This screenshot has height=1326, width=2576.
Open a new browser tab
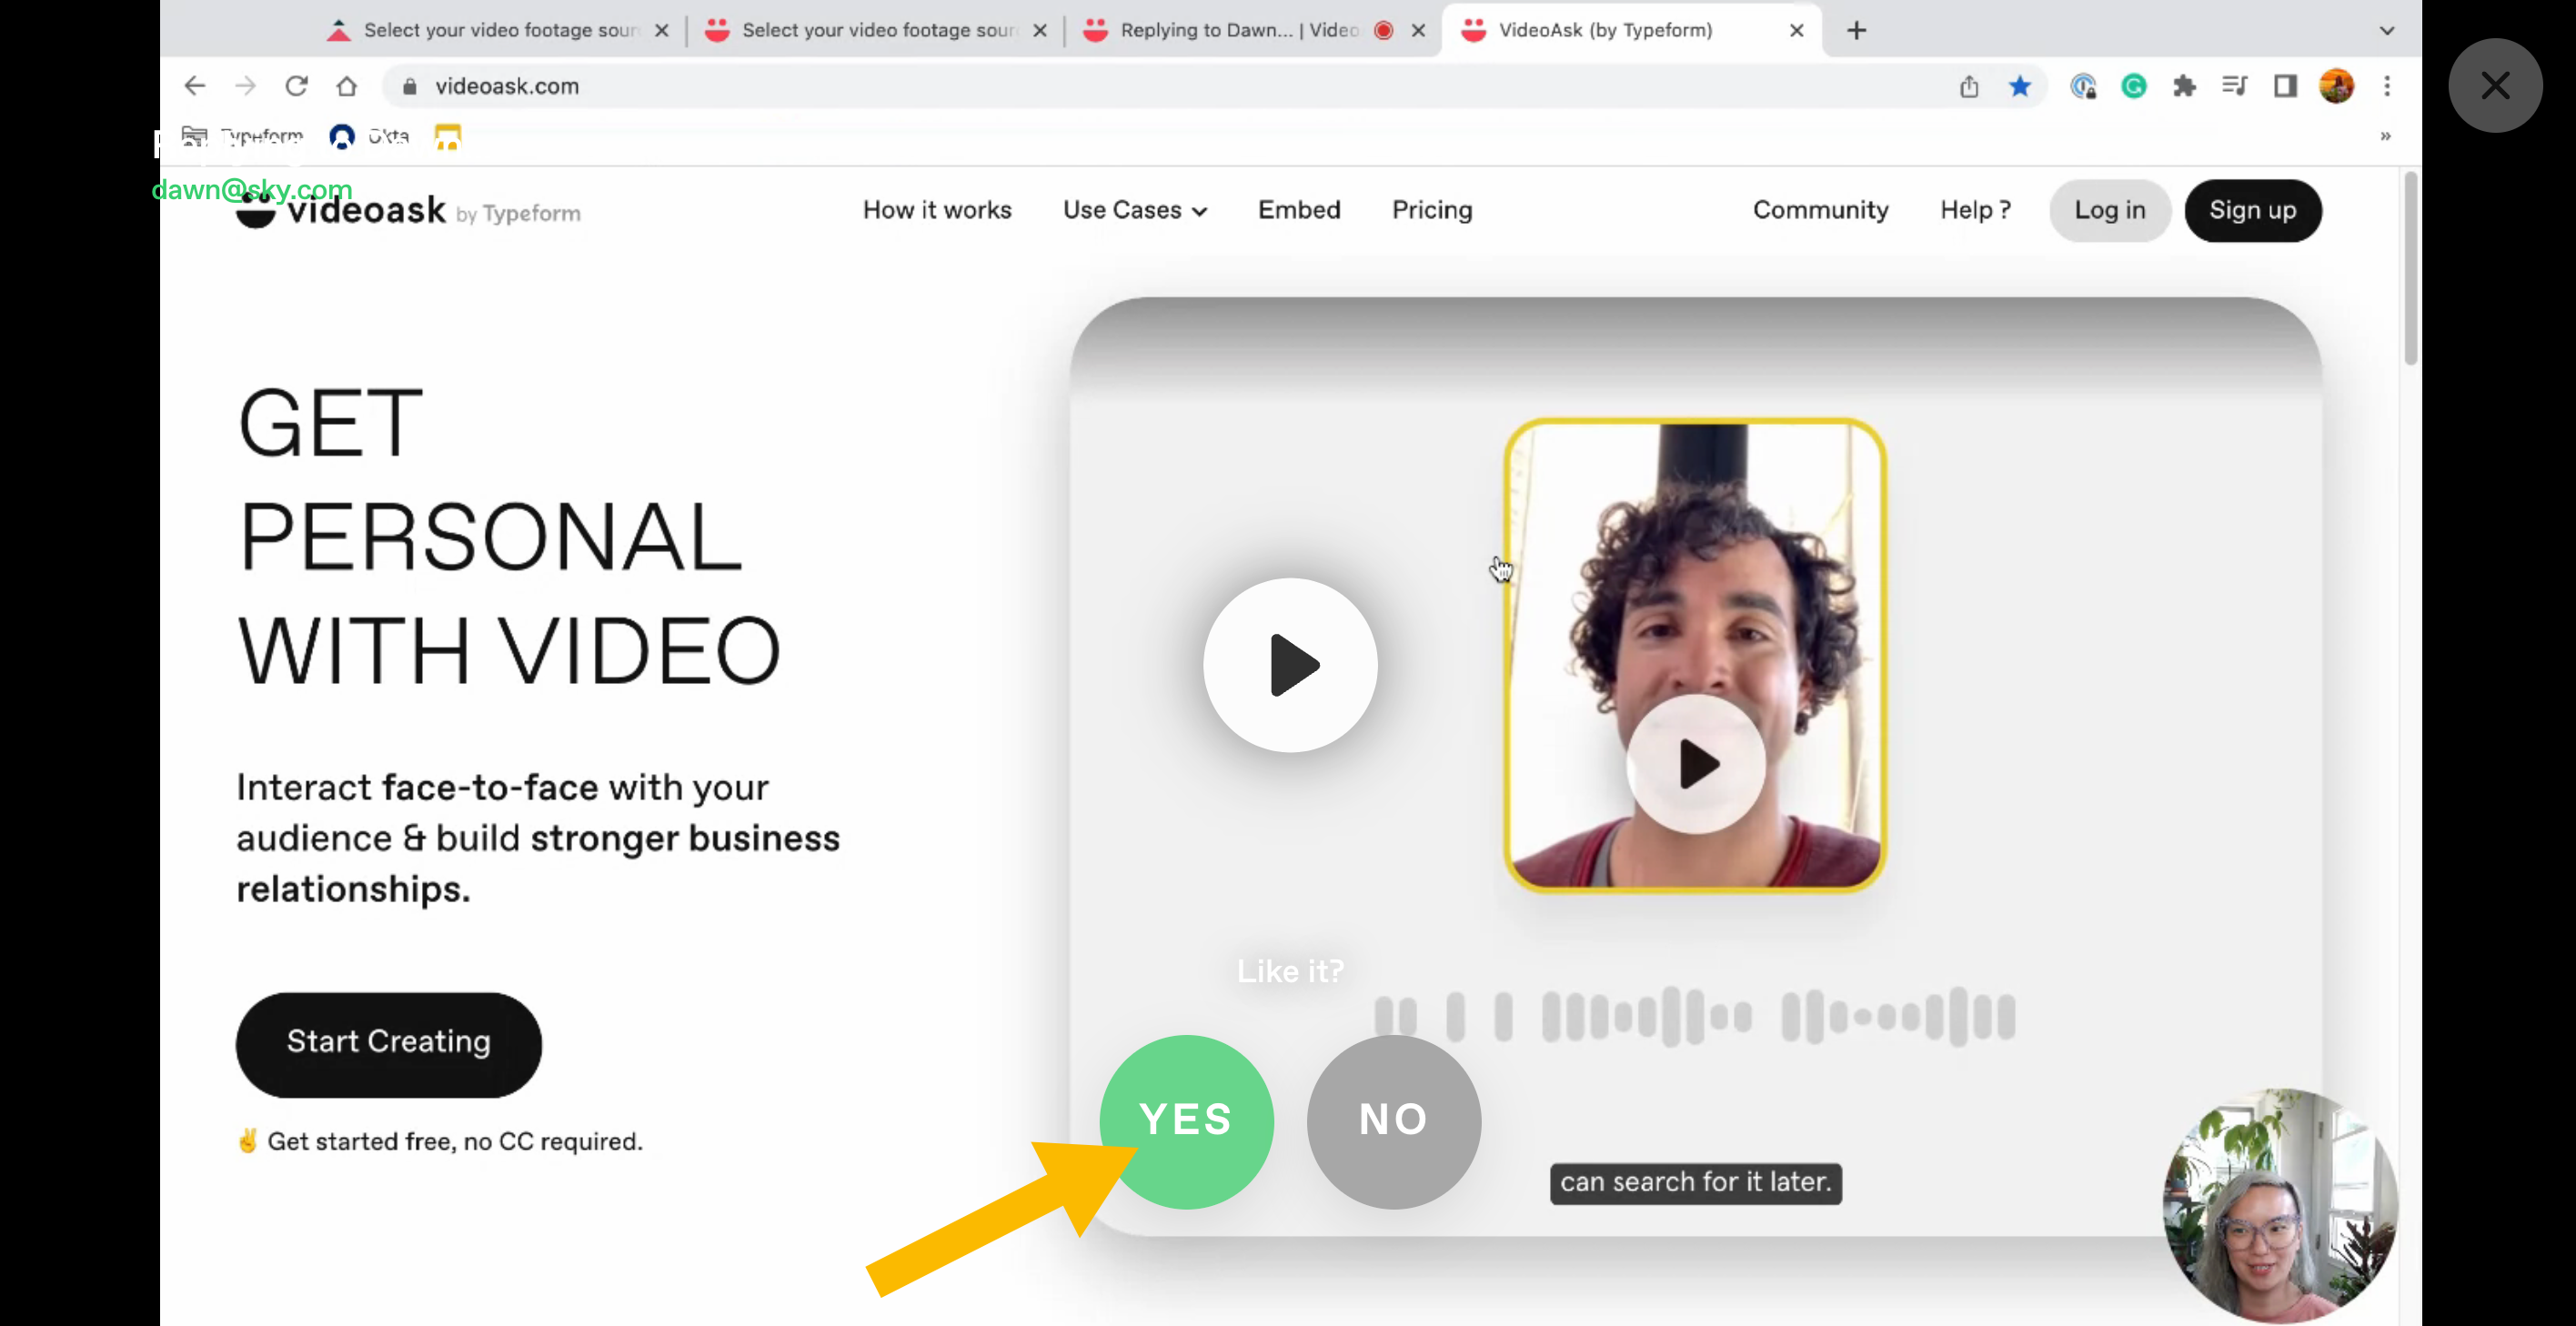coord(1856,30)
